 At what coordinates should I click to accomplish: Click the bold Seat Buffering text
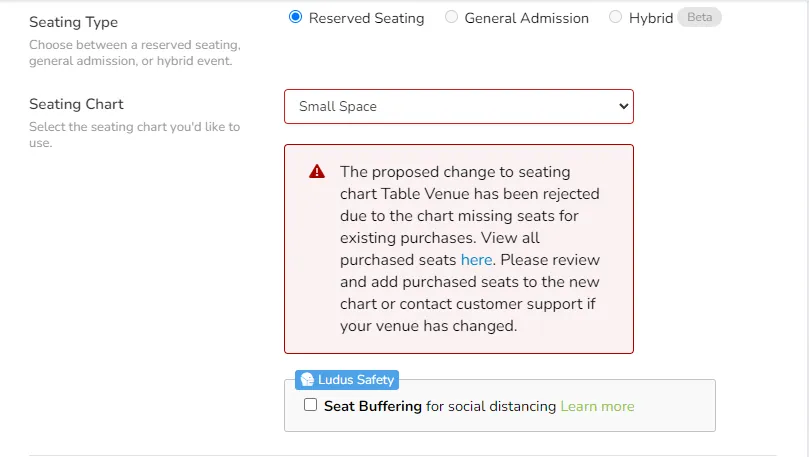click(x=373, y=406)
